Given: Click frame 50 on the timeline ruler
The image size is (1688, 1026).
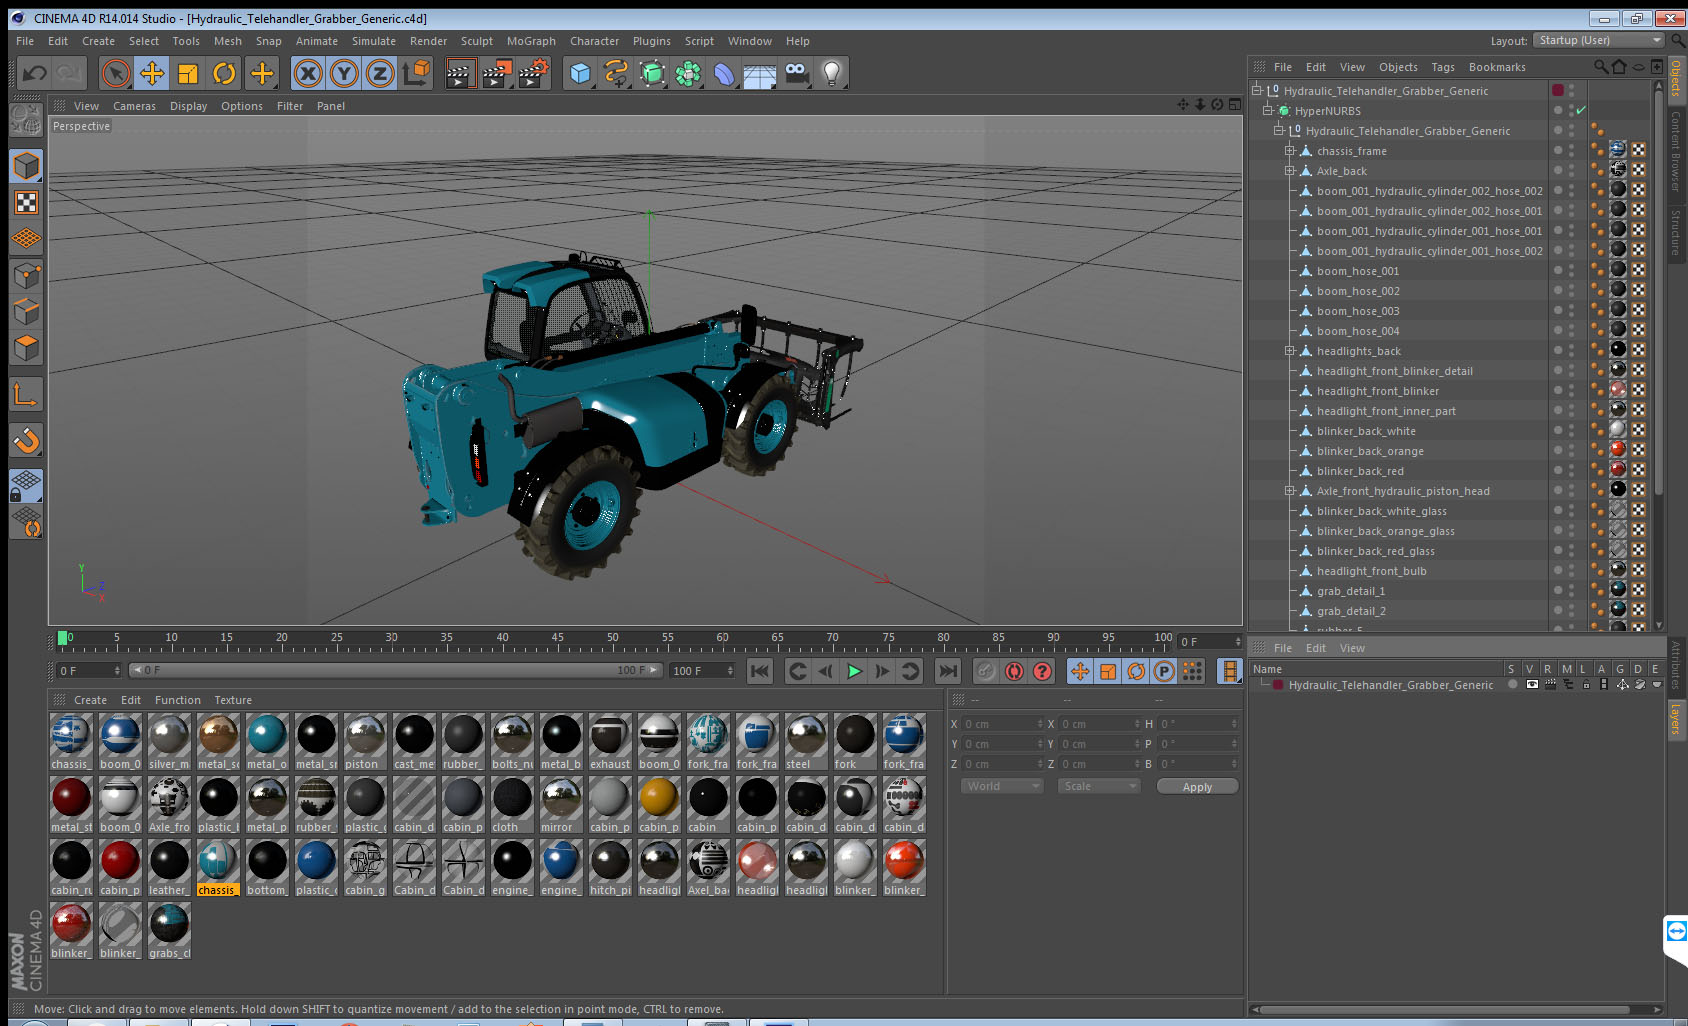Looking at the screenshot, I should point(613,638).
